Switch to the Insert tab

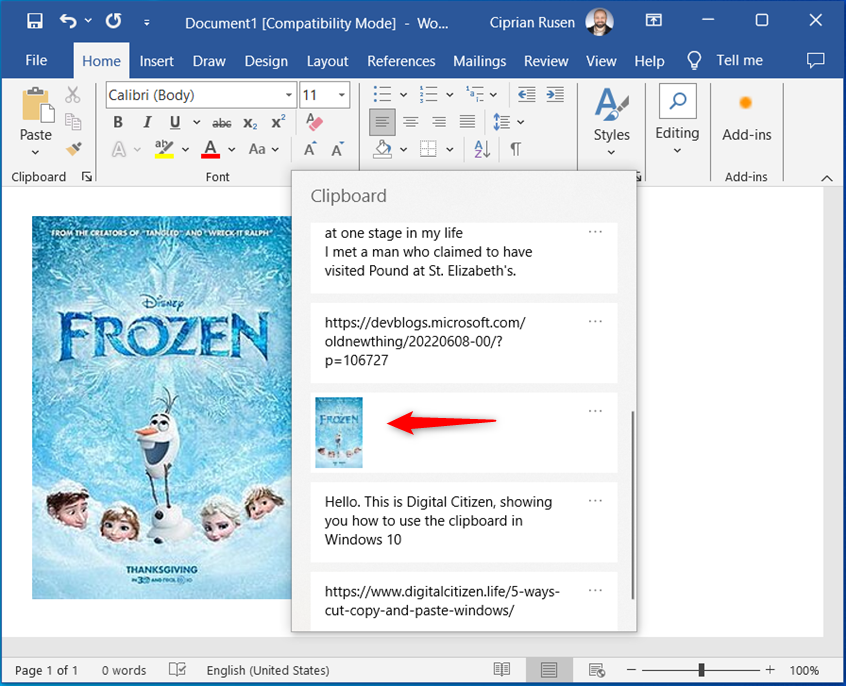[156, 60]
